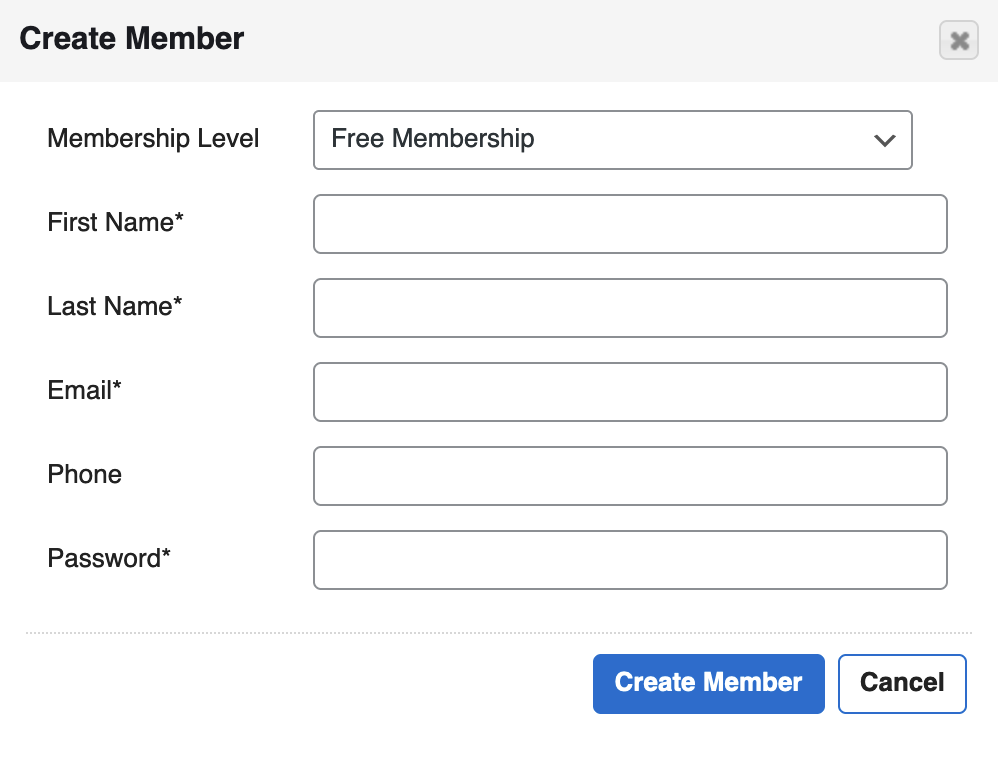Click the chevron arrow in Membership dropdown
This screenshot has width=998, height=758.
click(885, 140)
